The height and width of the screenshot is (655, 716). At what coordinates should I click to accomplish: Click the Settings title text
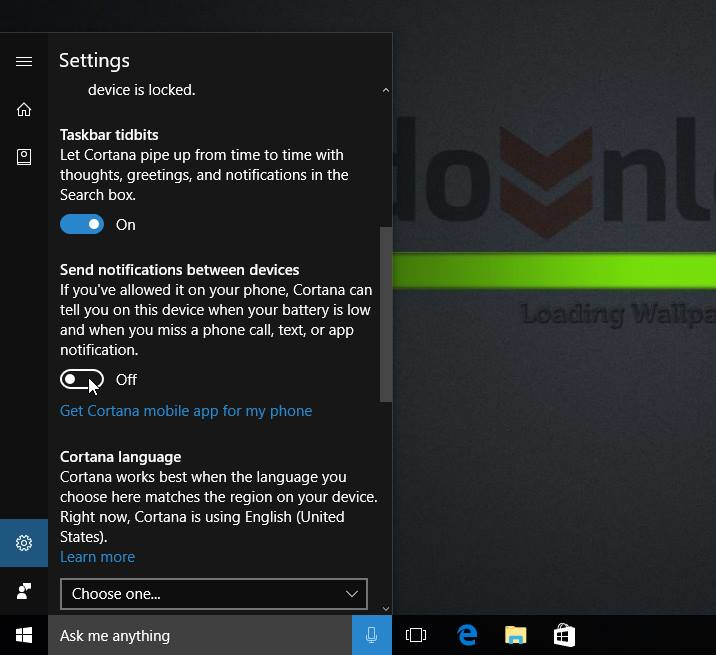(94, 61)
